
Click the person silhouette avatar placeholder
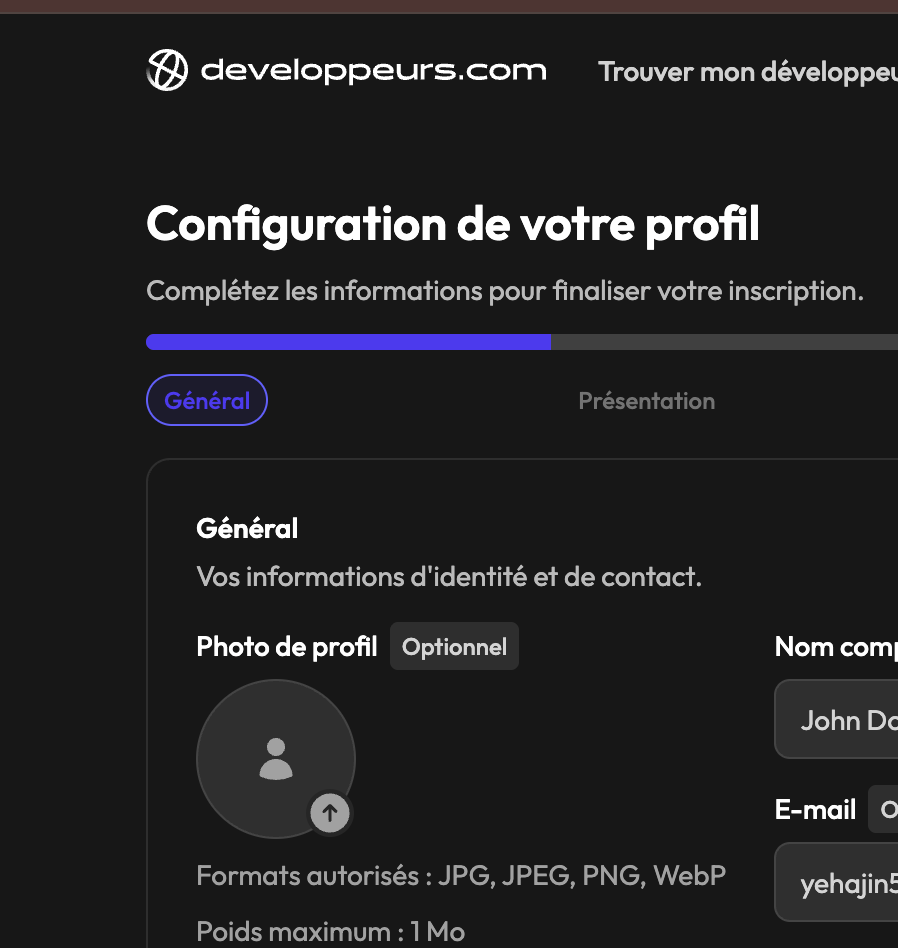(276, 759)
